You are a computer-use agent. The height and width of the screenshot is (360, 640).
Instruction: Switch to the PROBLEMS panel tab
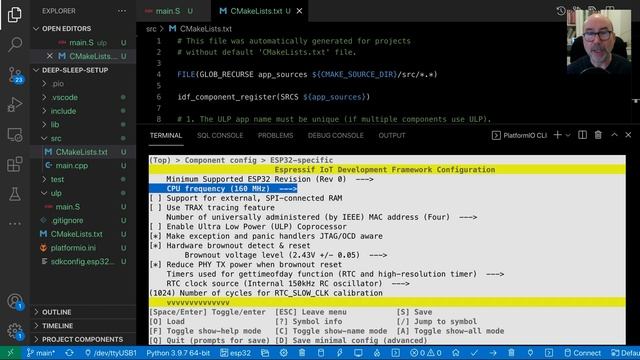click(x=276, y=136)
